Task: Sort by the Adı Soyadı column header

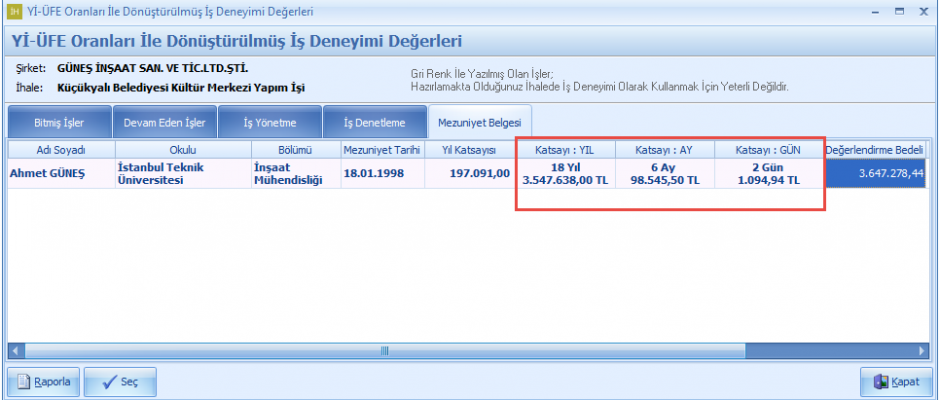Action: (x=62, y=150)
